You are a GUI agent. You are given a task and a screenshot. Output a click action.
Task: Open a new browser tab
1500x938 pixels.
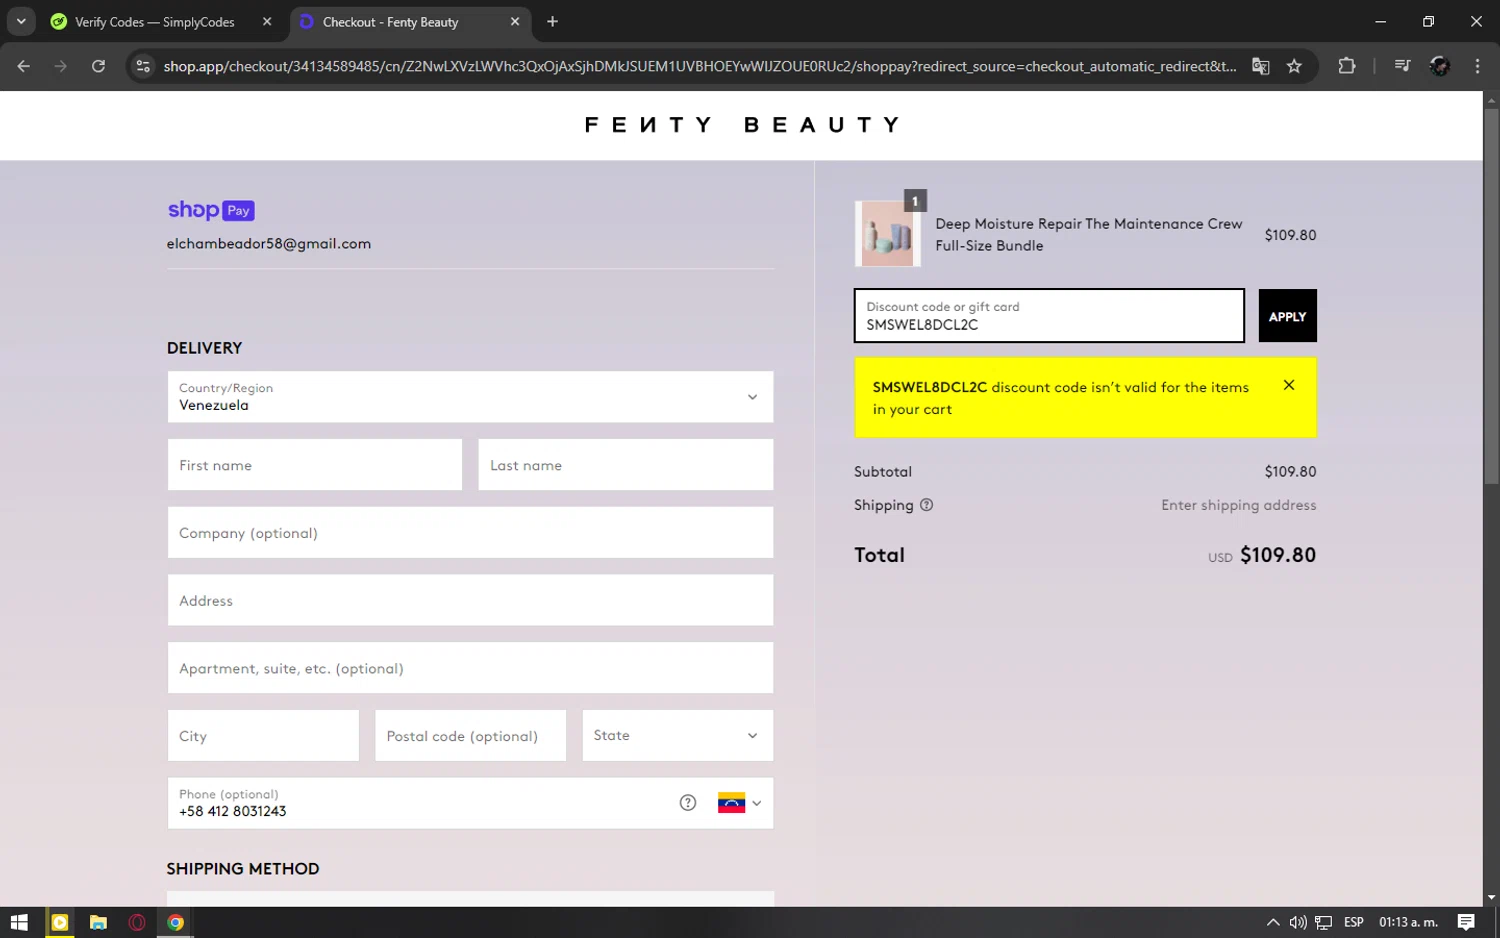(x=552, y=22)
